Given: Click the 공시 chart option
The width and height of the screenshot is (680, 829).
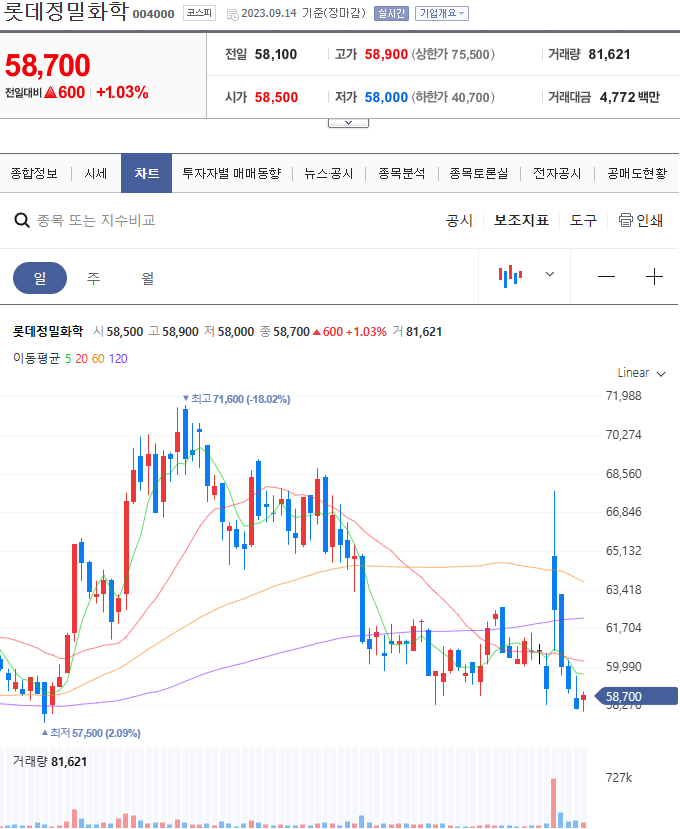Looking at the screenshot, I should [459, 220].
